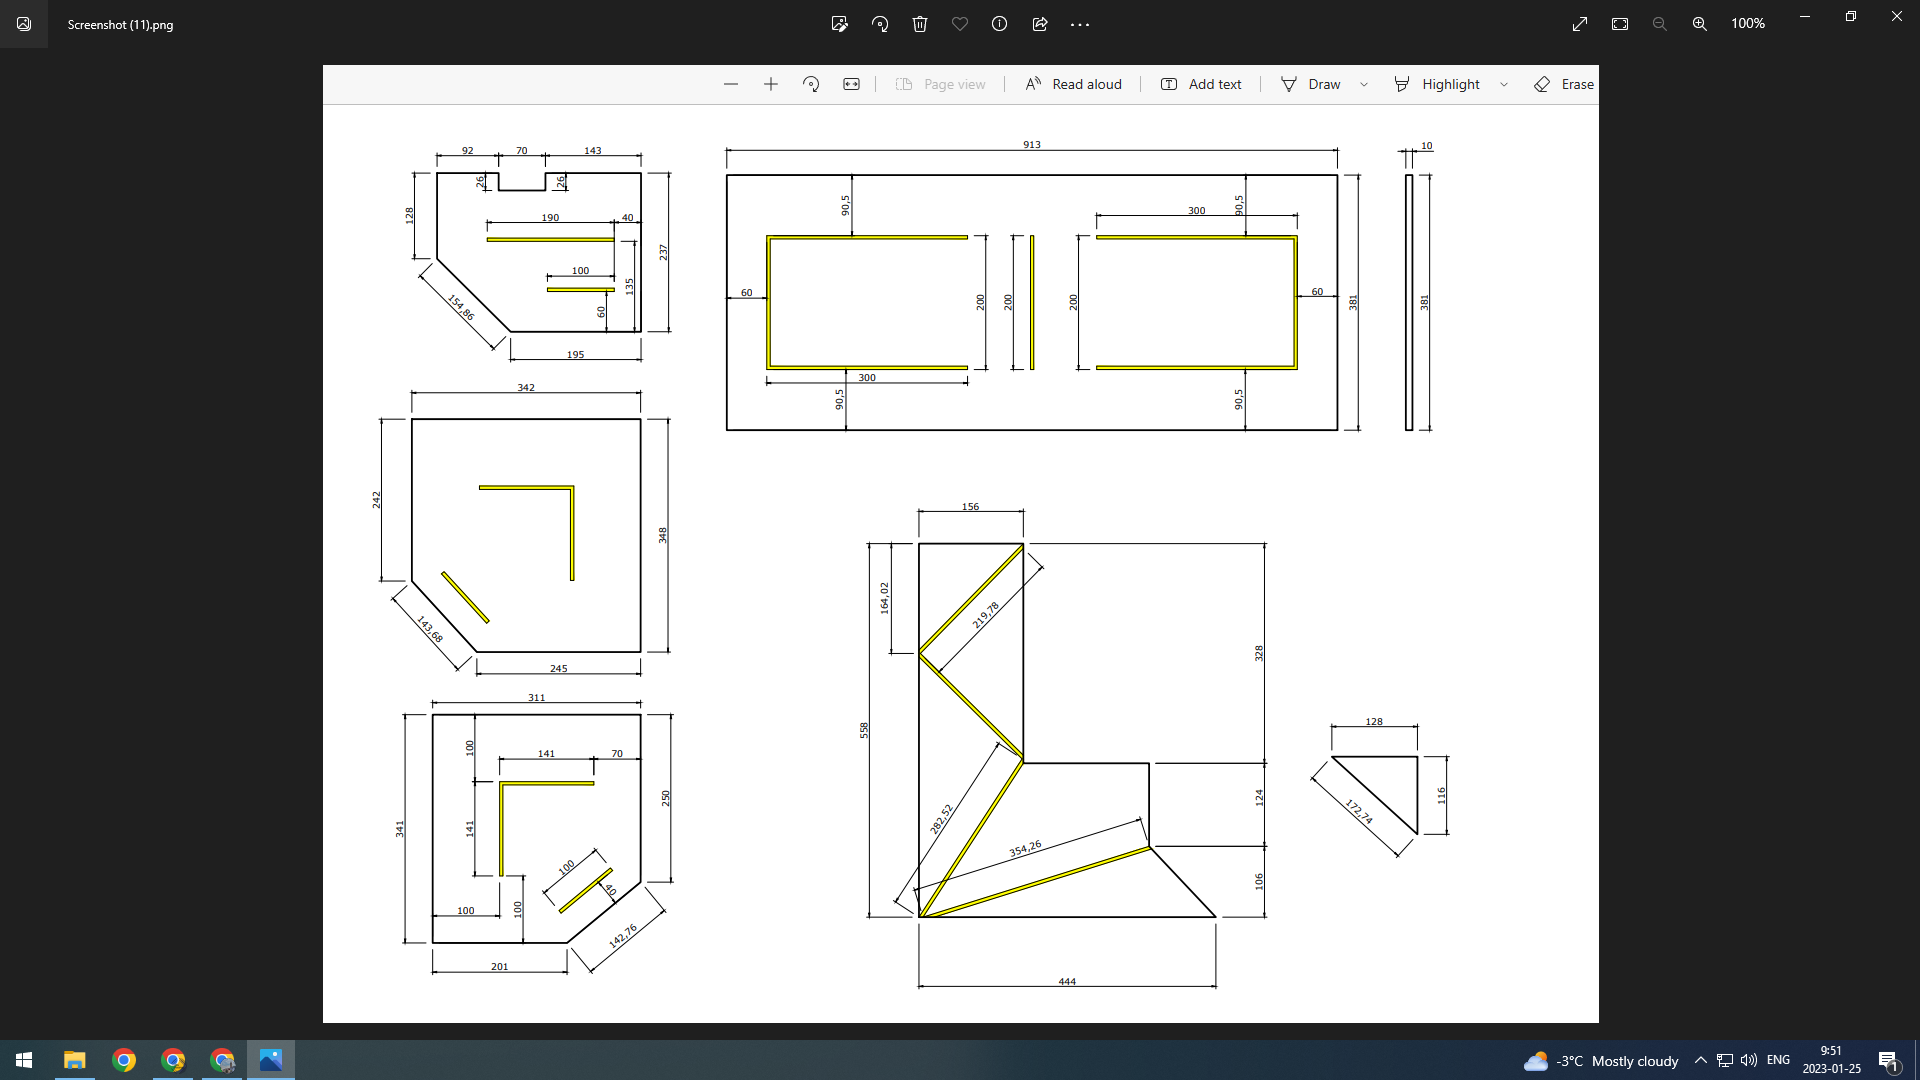Toggle the zoom-to-fit icon
The image size is (1920, 1080).
click(x=1620, y=24)
